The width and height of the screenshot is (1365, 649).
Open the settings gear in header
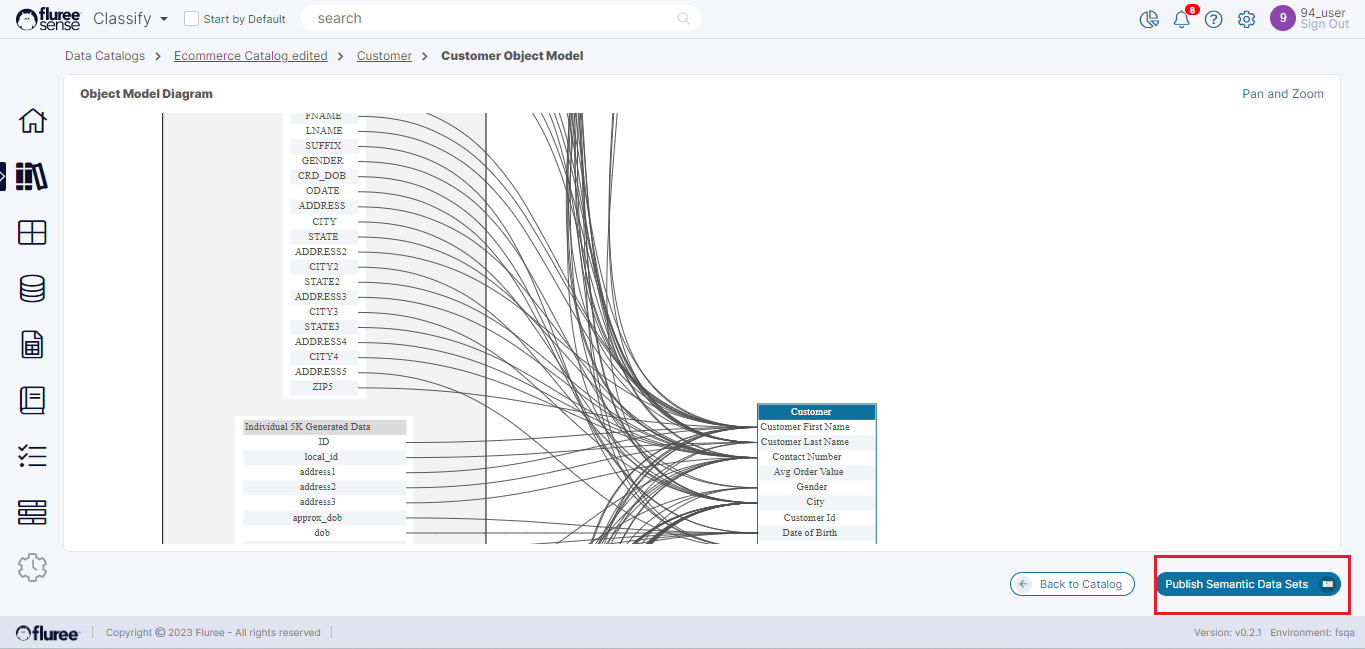coord(1246,19)
